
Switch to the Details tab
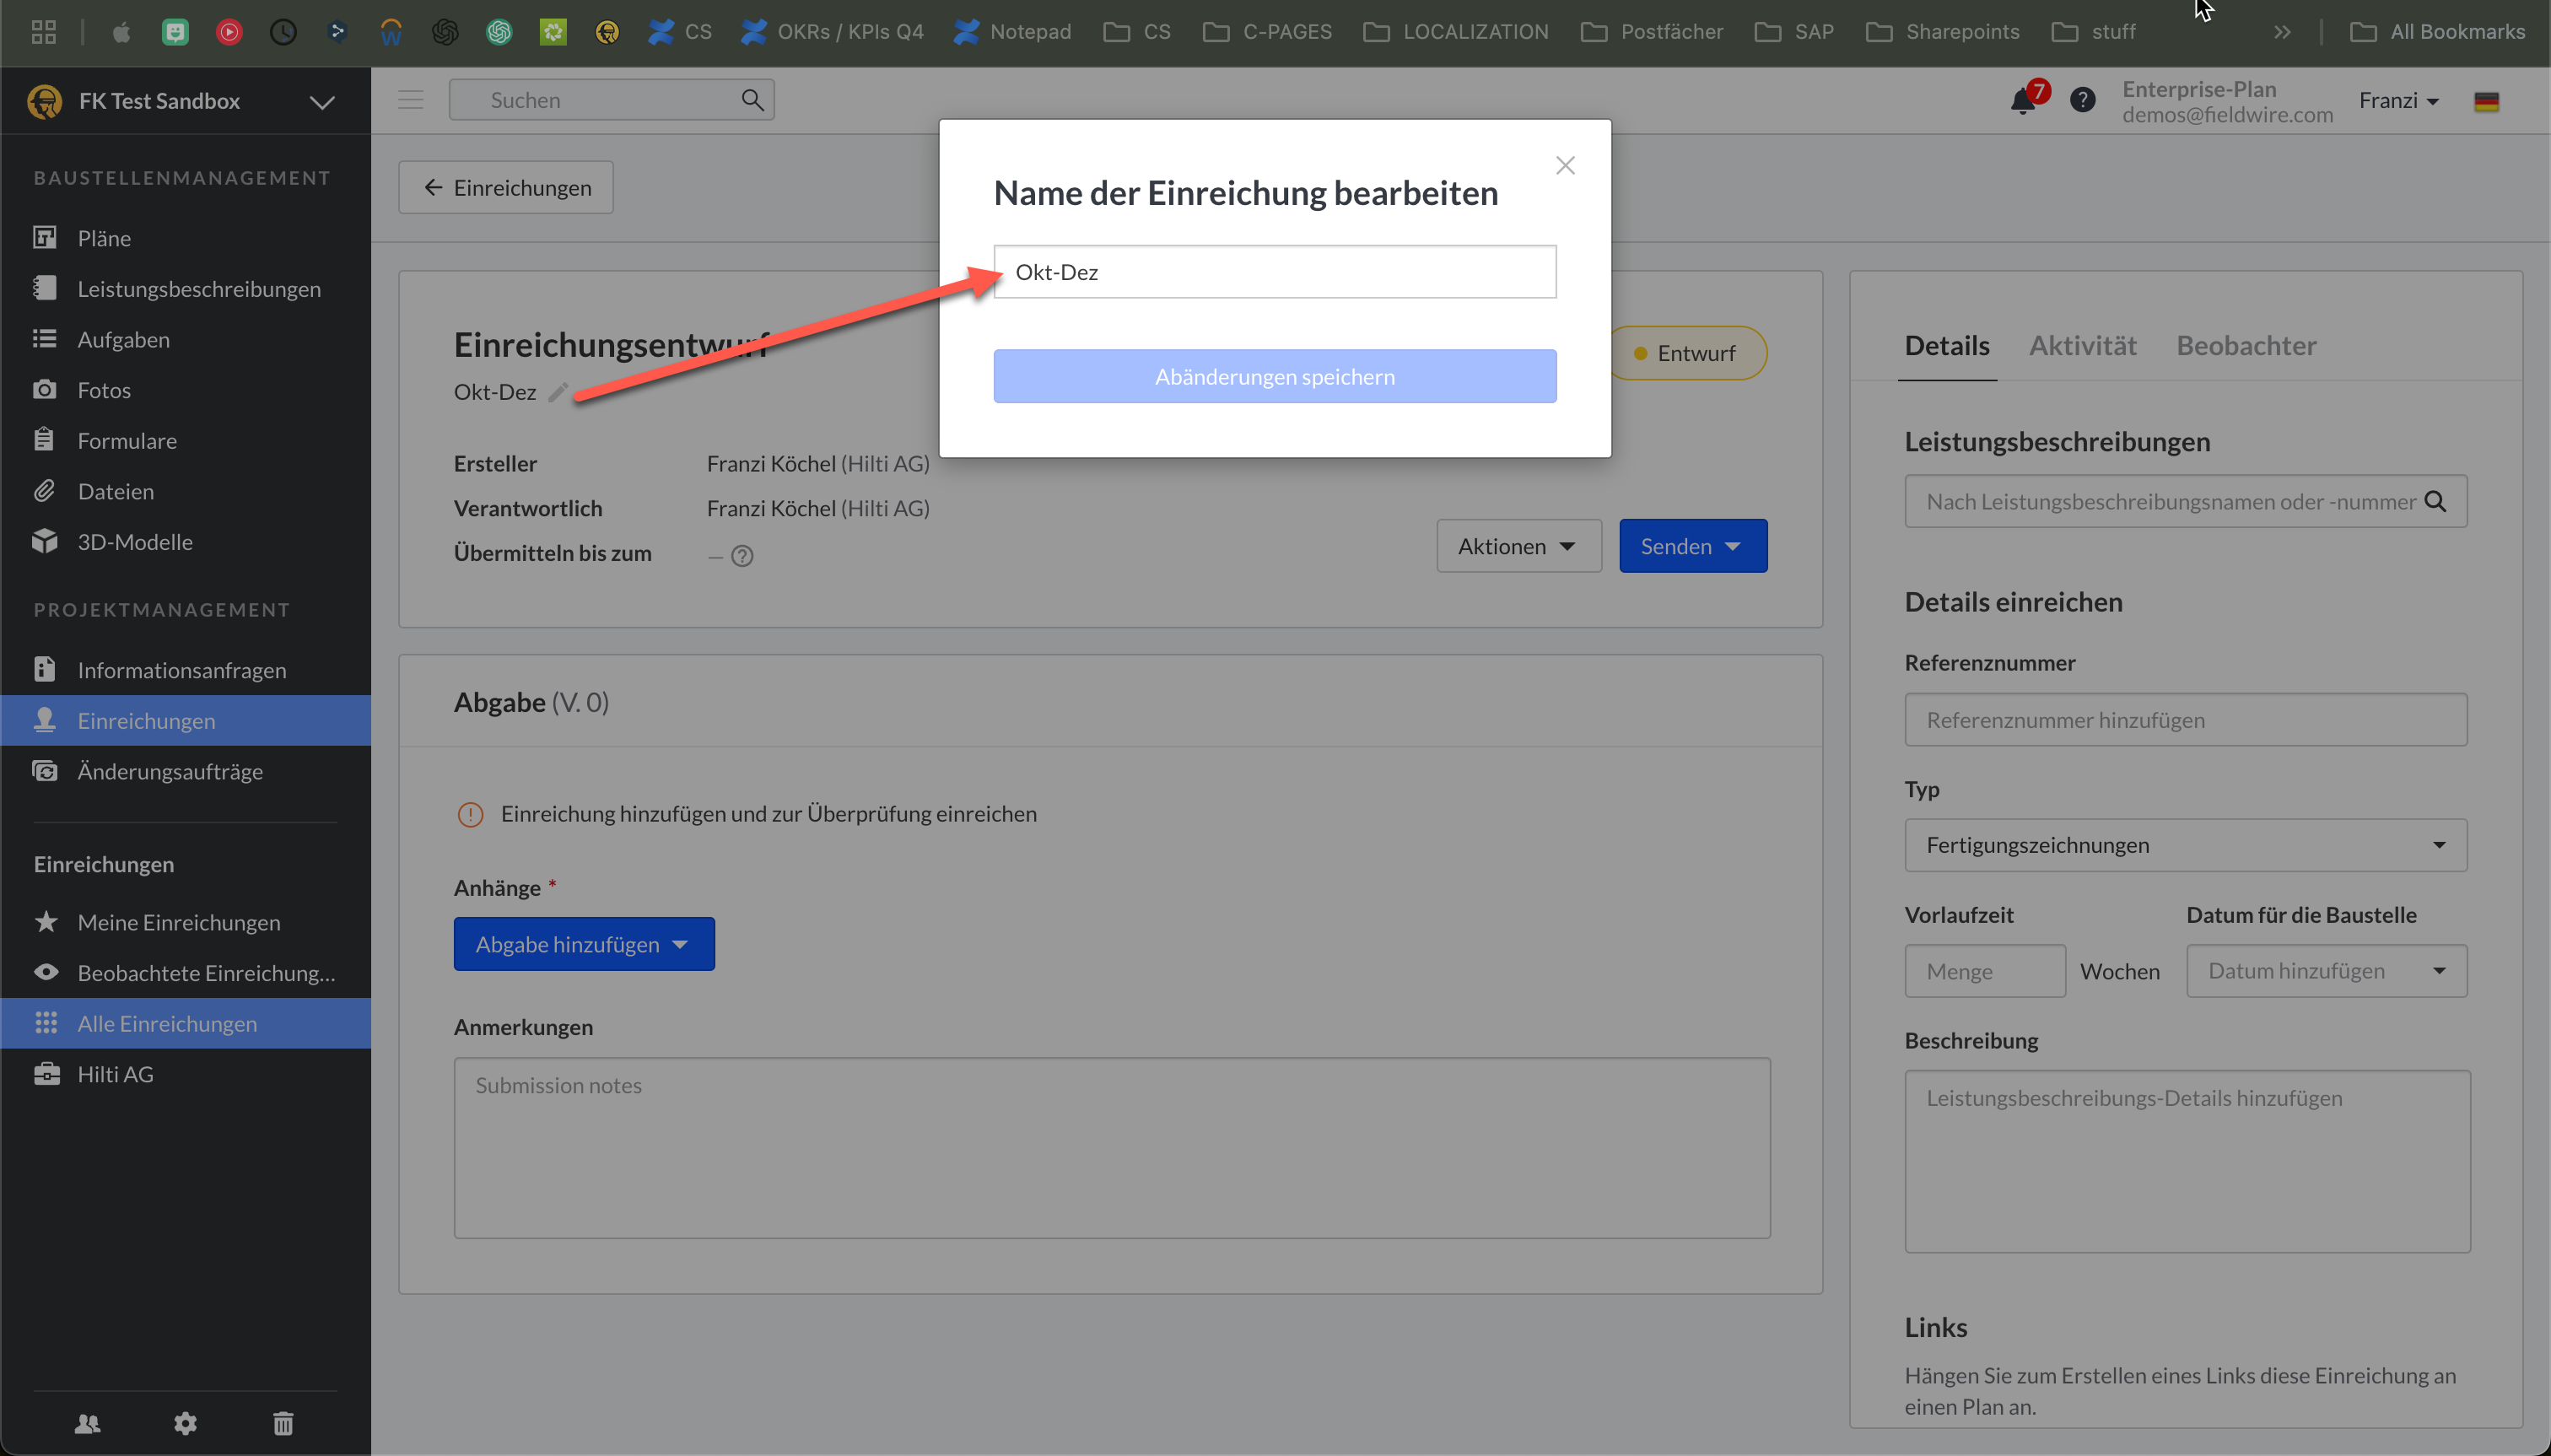pos(1947,346)
